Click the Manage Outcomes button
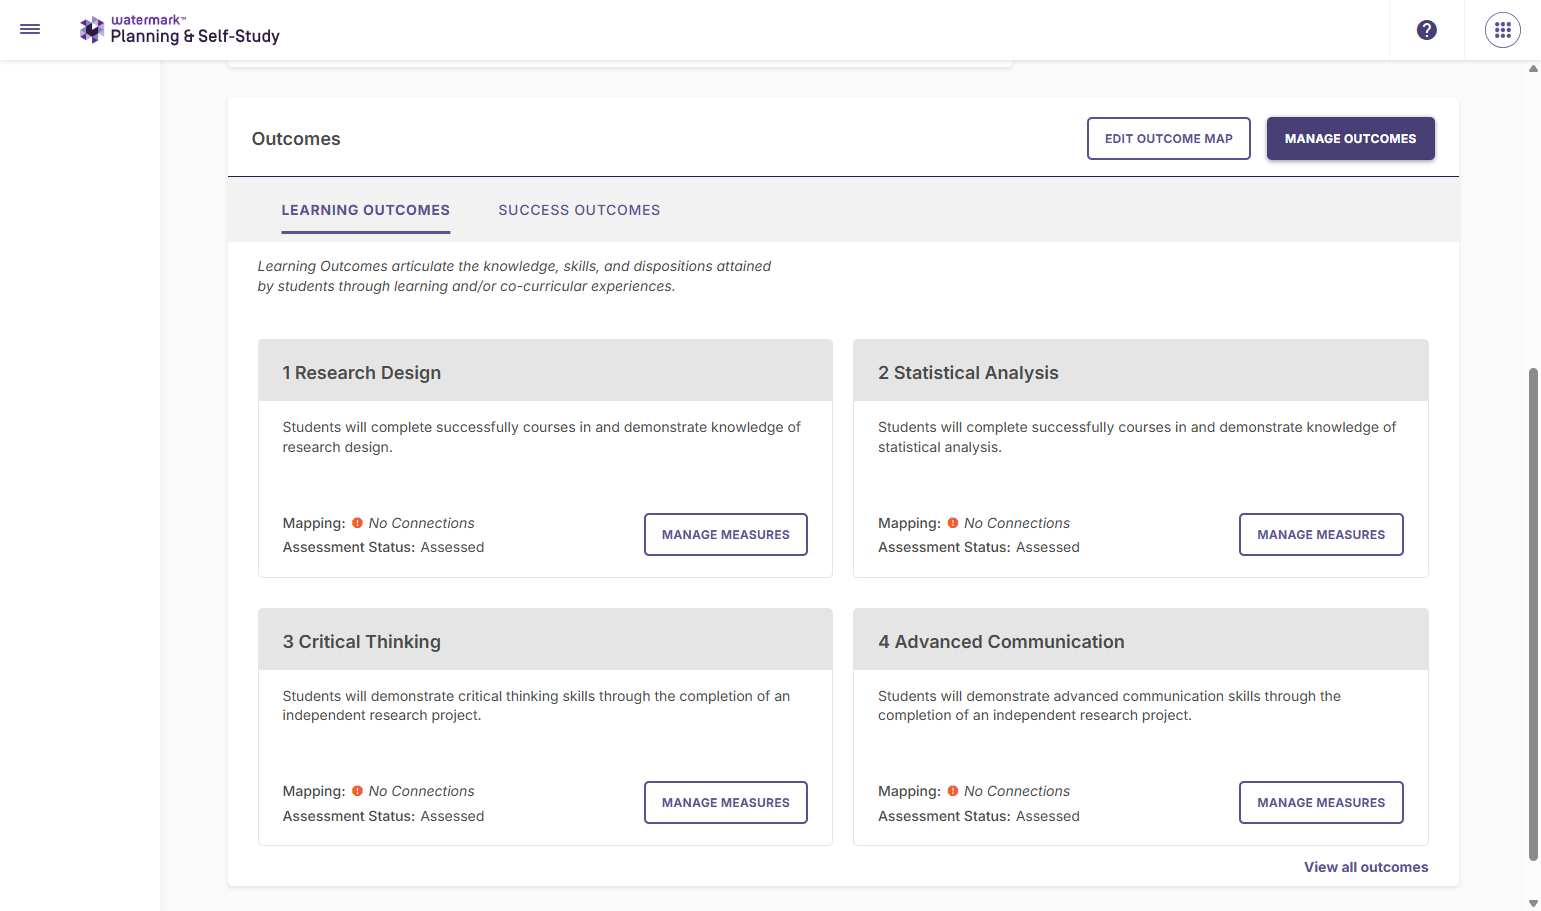 click(x=1351, y=138)
